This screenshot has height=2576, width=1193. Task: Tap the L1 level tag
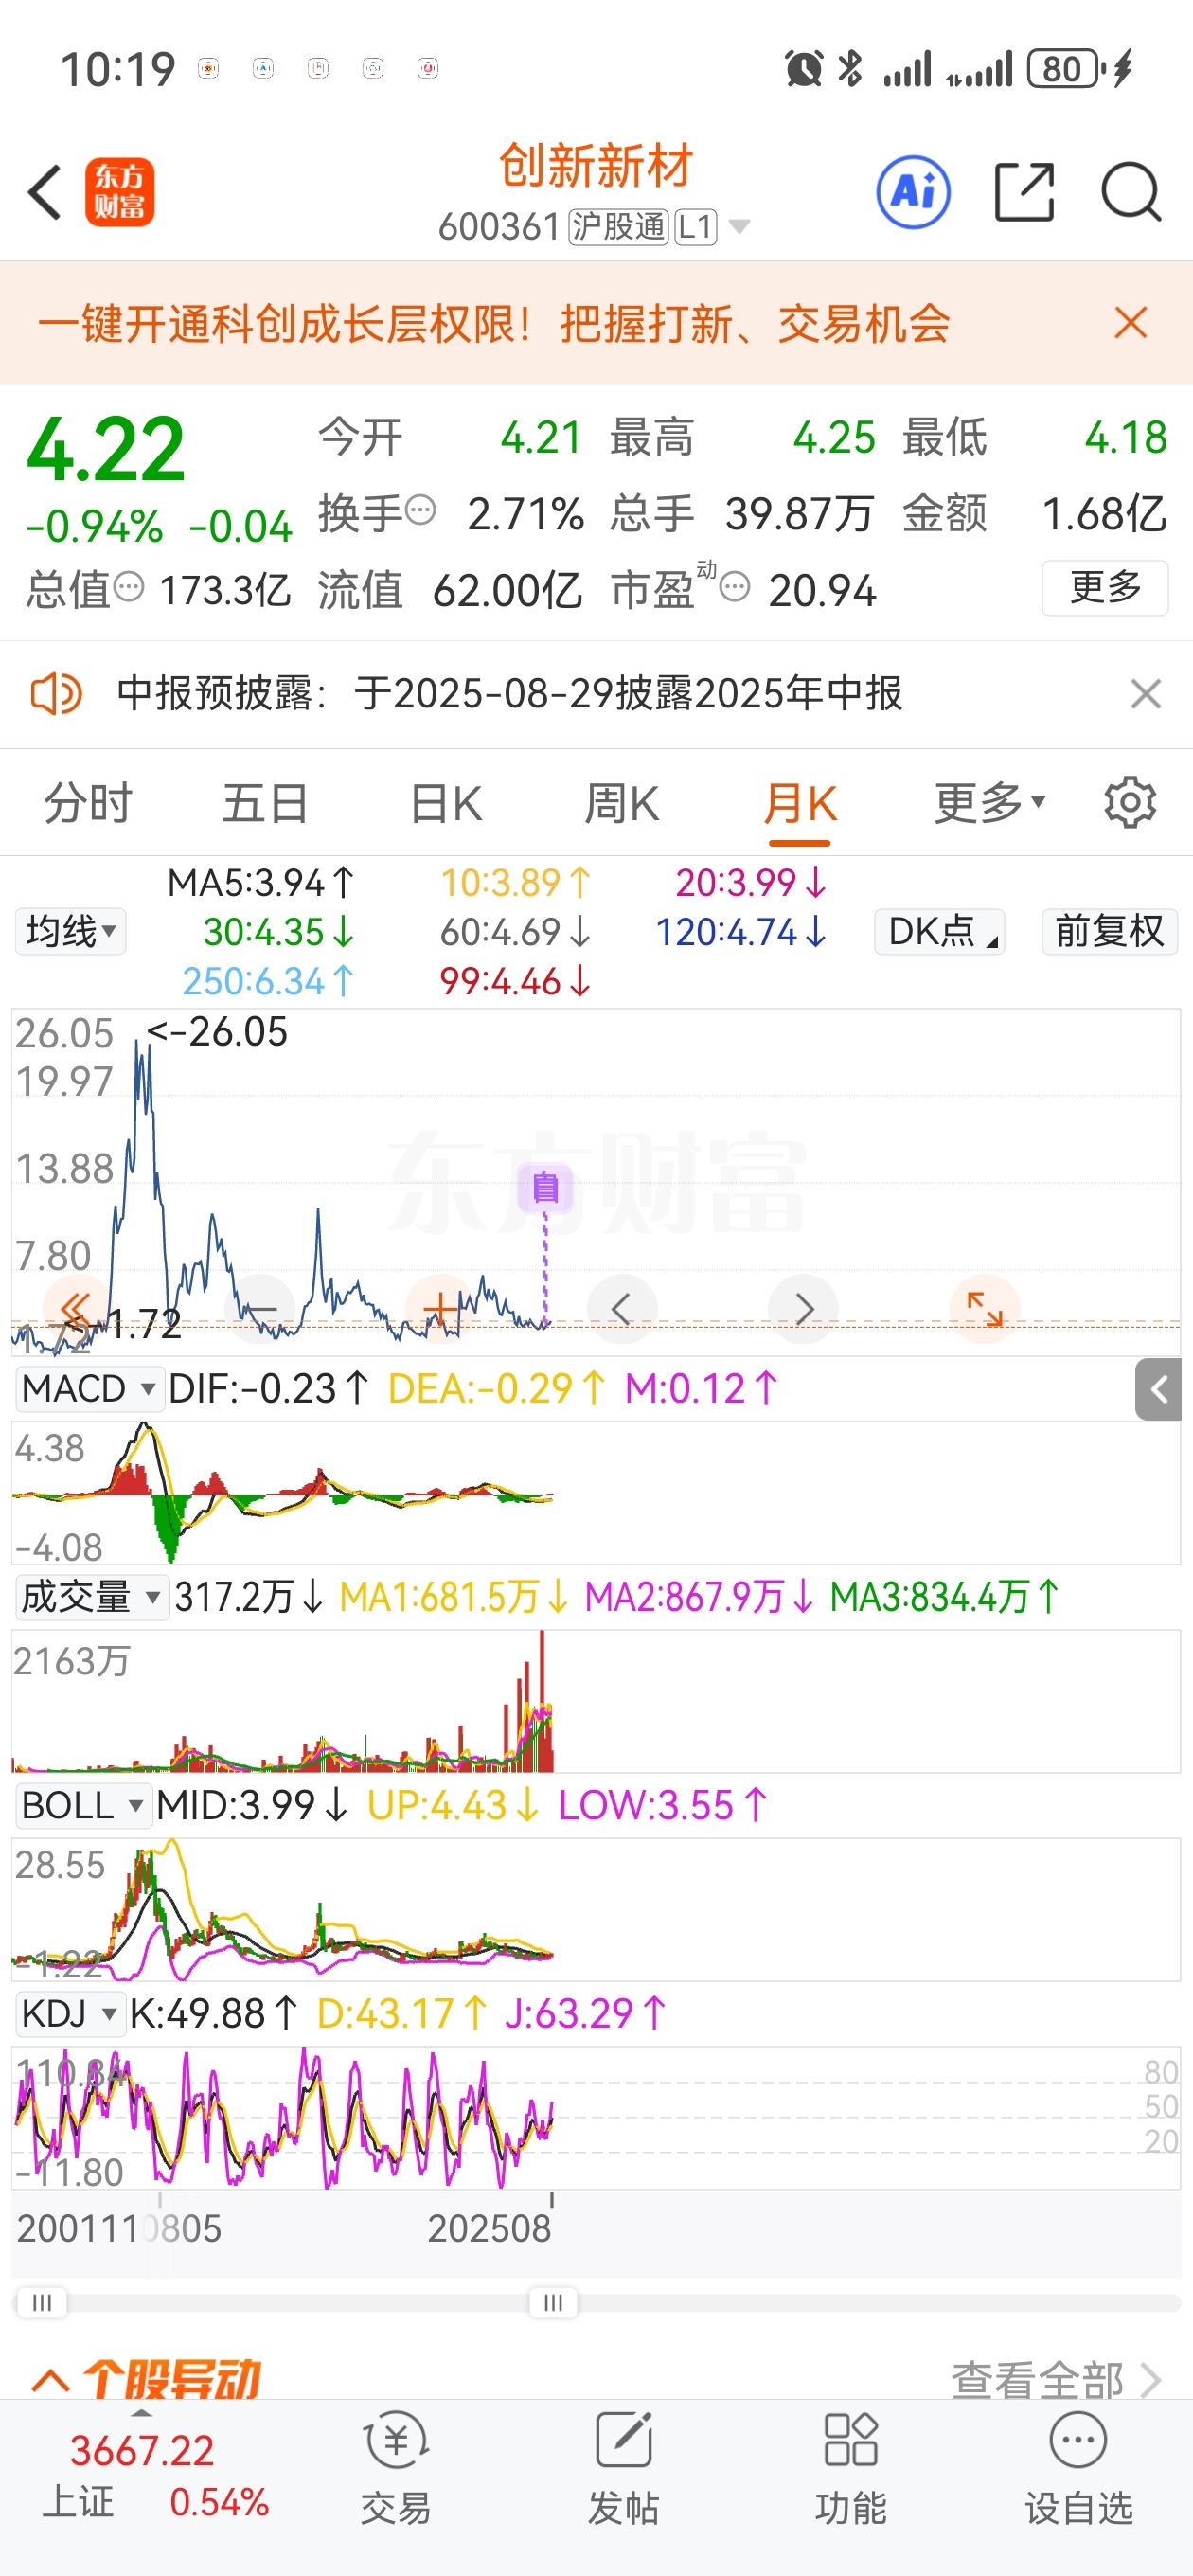coord(696,227)
